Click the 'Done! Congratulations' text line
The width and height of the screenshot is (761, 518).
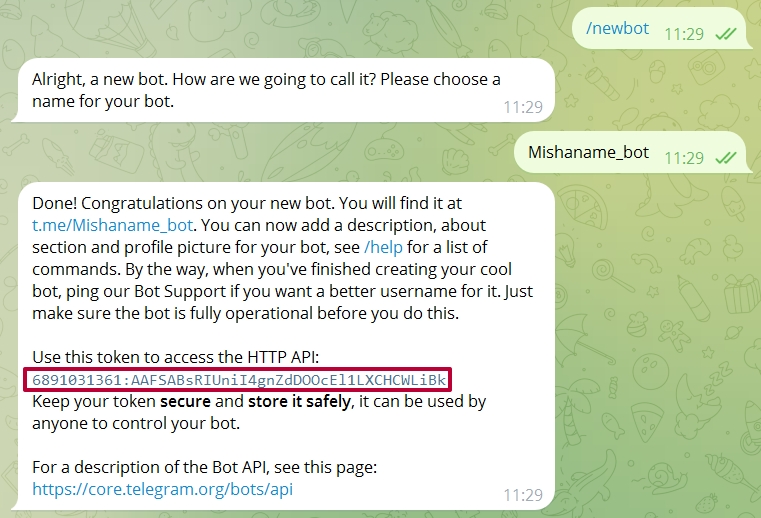[247, 203]
